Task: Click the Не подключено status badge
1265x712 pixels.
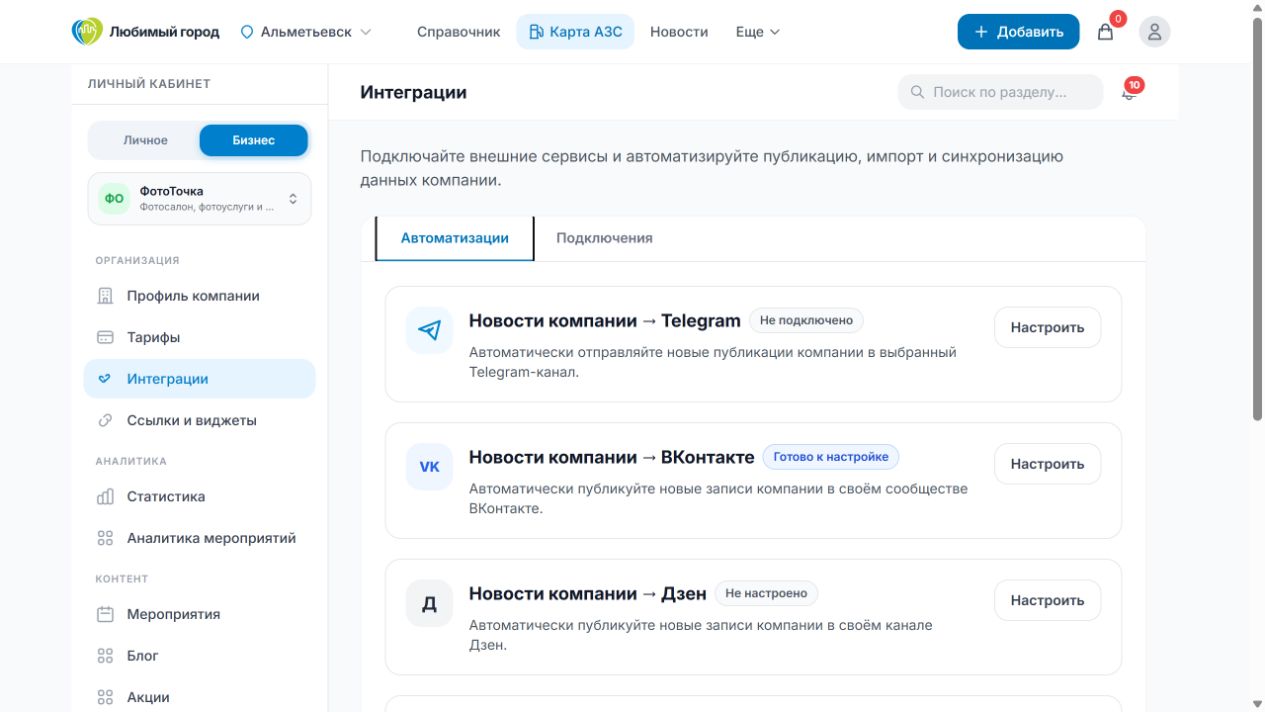Action: click(x=806, y=321)
